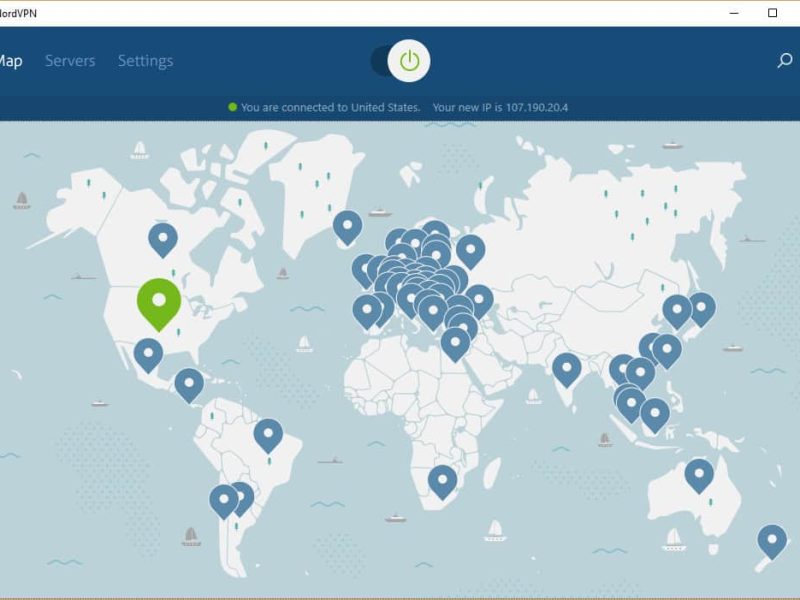Click the connected to United States status text
The image size is (800, 600).
330,108
